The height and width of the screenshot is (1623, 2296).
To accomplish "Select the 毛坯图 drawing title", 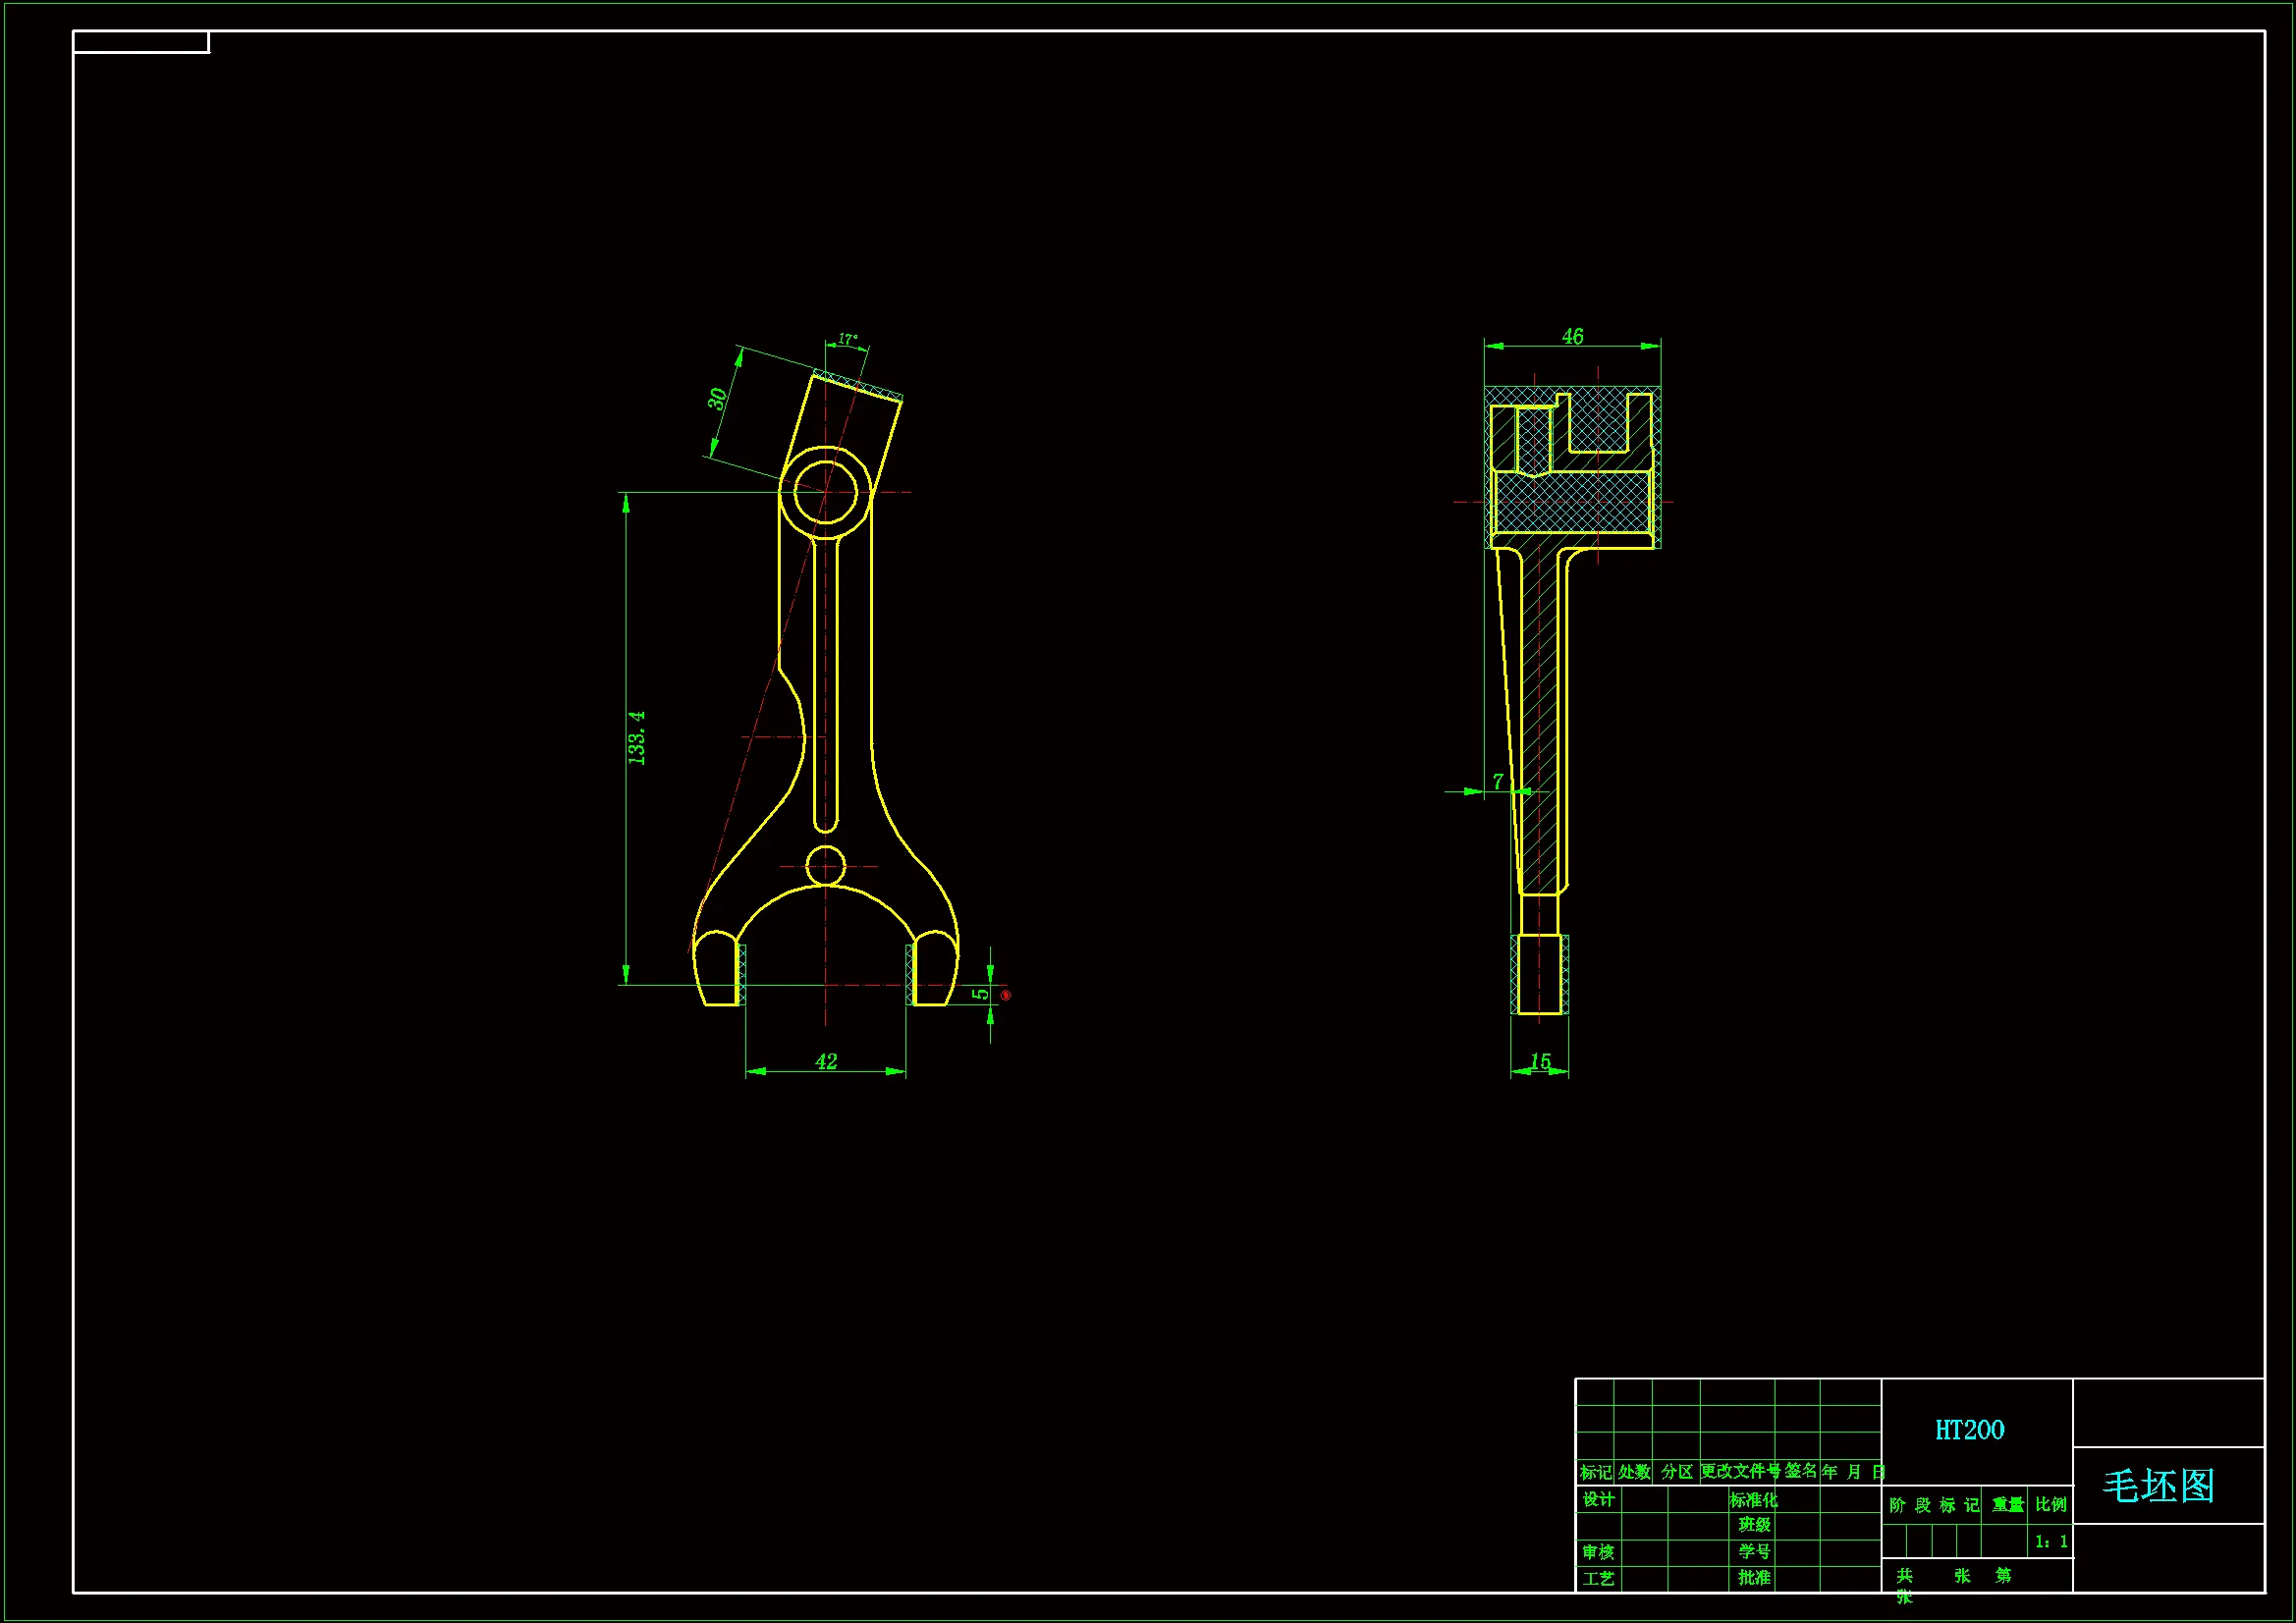I will 2158,1486.
